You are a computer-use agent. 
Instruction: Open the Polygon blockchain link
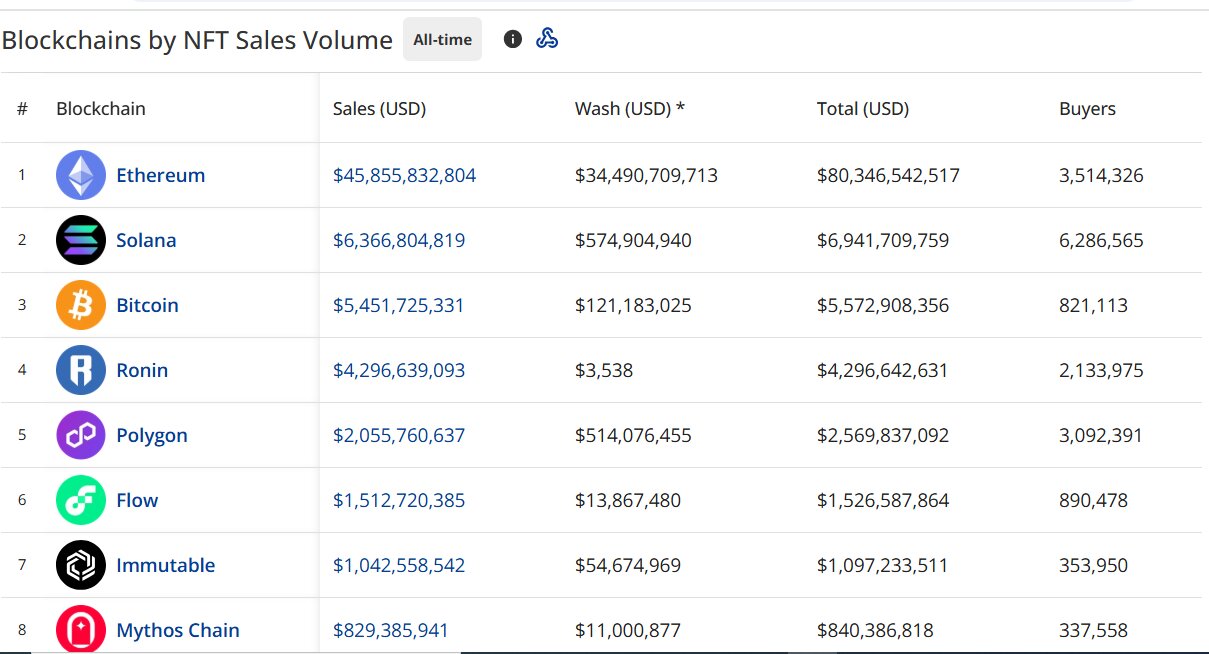point(152,435)
